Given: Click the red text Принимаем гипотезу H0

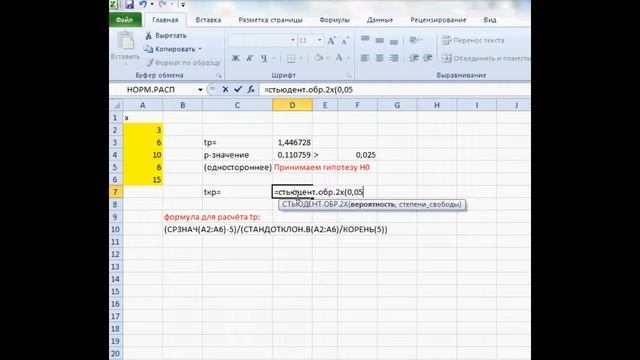Looking at the screenshot, I should click(x=322, y=167).
